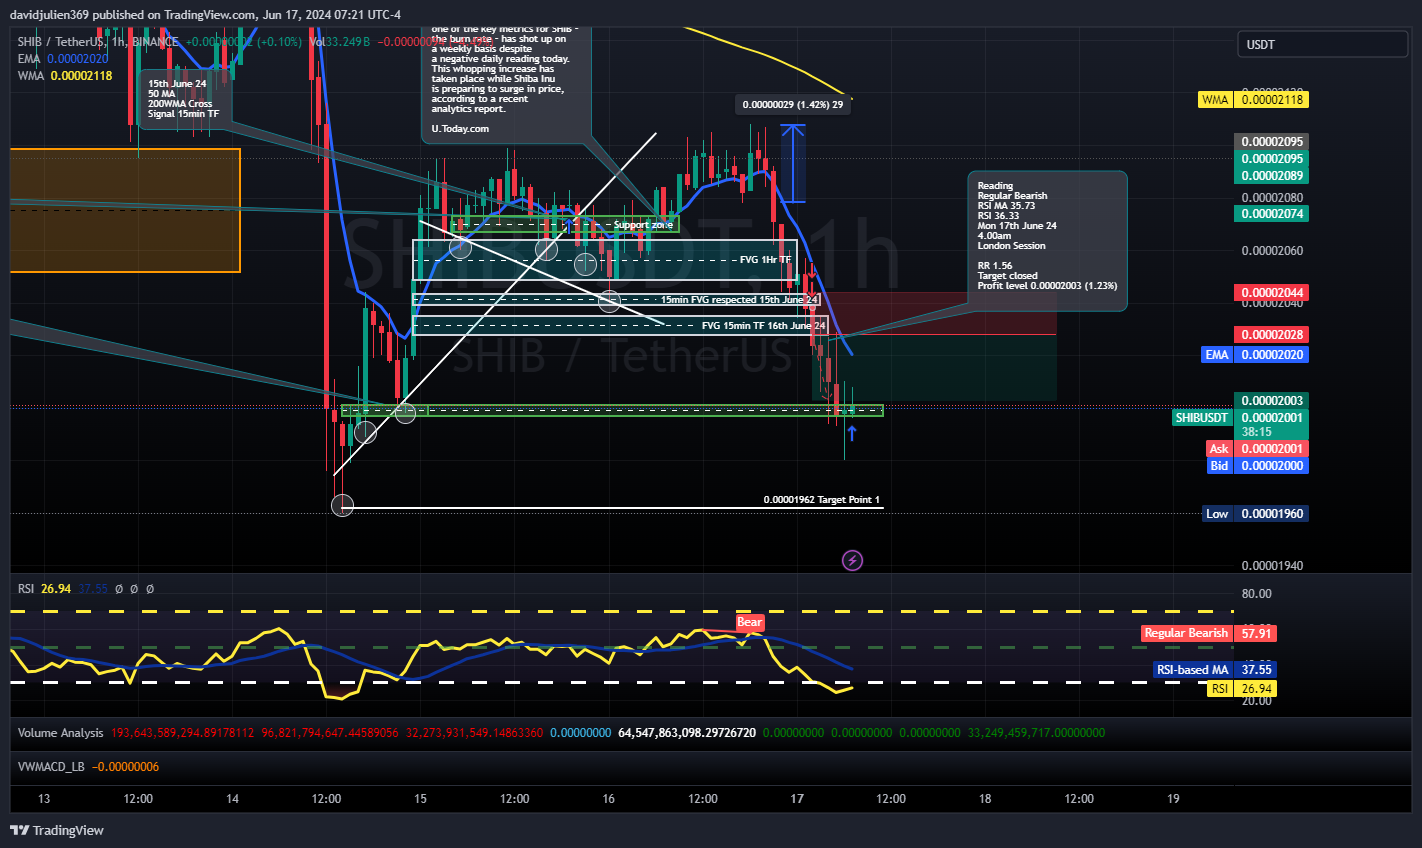Click the purple lightning bolt icon
Image resolution: width=1422 pixels, height=848 pixels.
coord(852,560)
